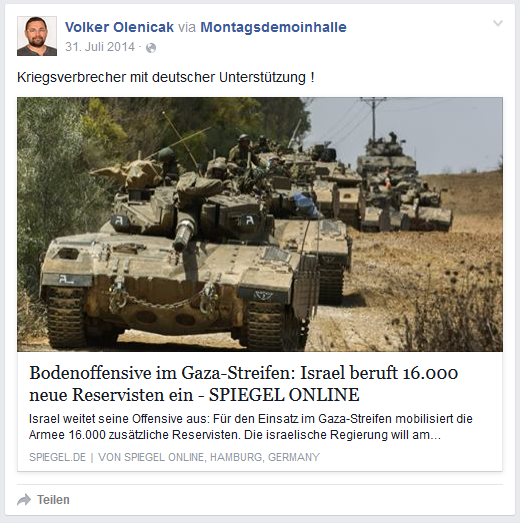Click headline line ending with SPIEGEL ONLINE
520x523 pixels.
point(194,395)
